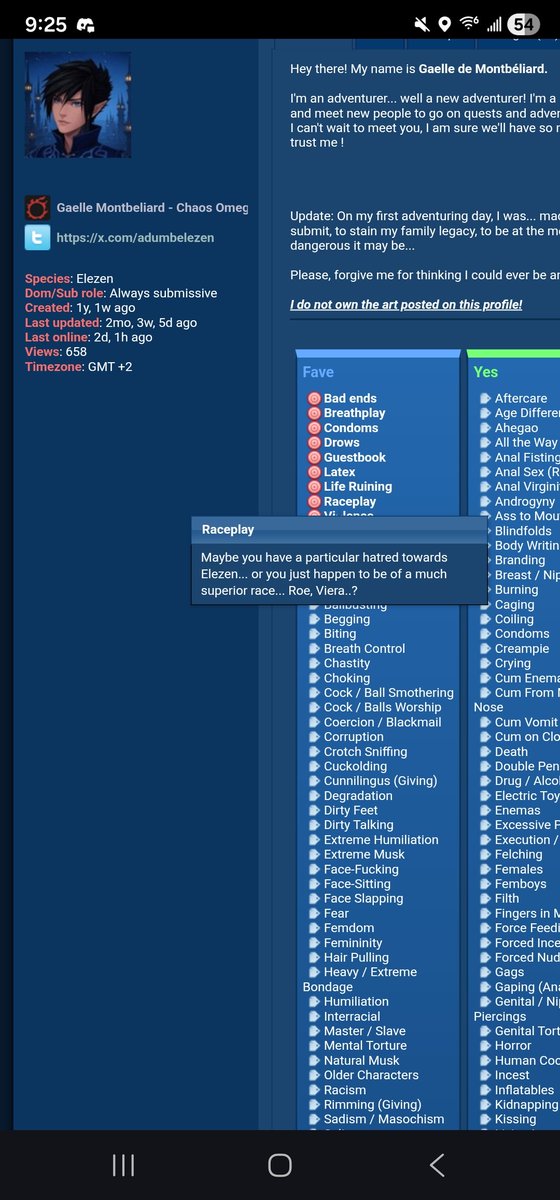Click the Raceplay tooltip title bar

(339, 530)
